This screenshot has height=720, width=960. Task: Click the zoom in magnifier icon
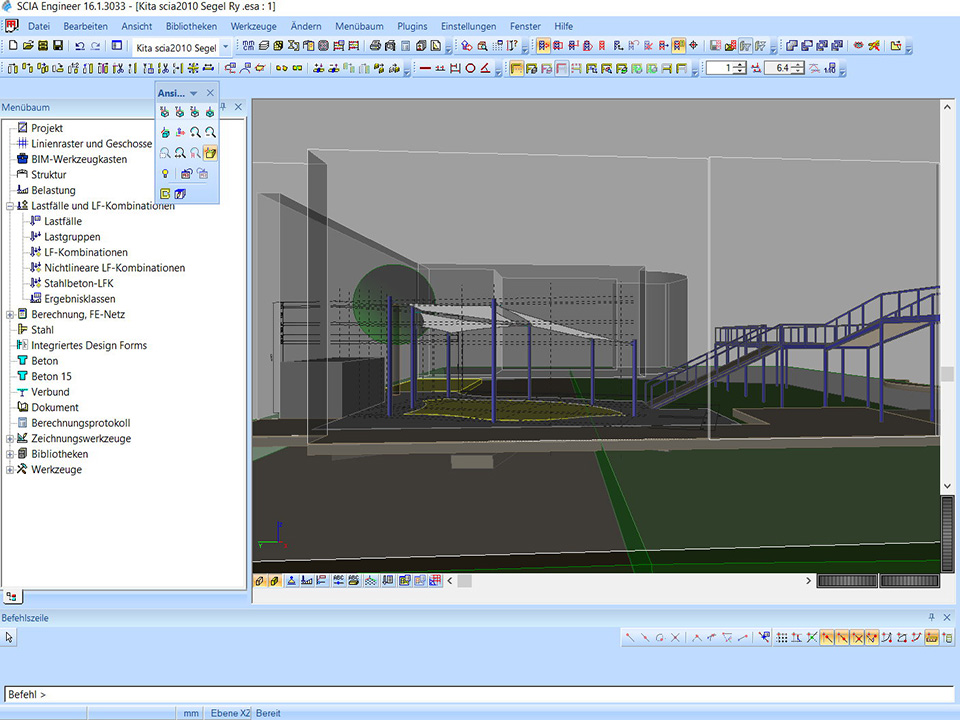[x=196, y=132]
